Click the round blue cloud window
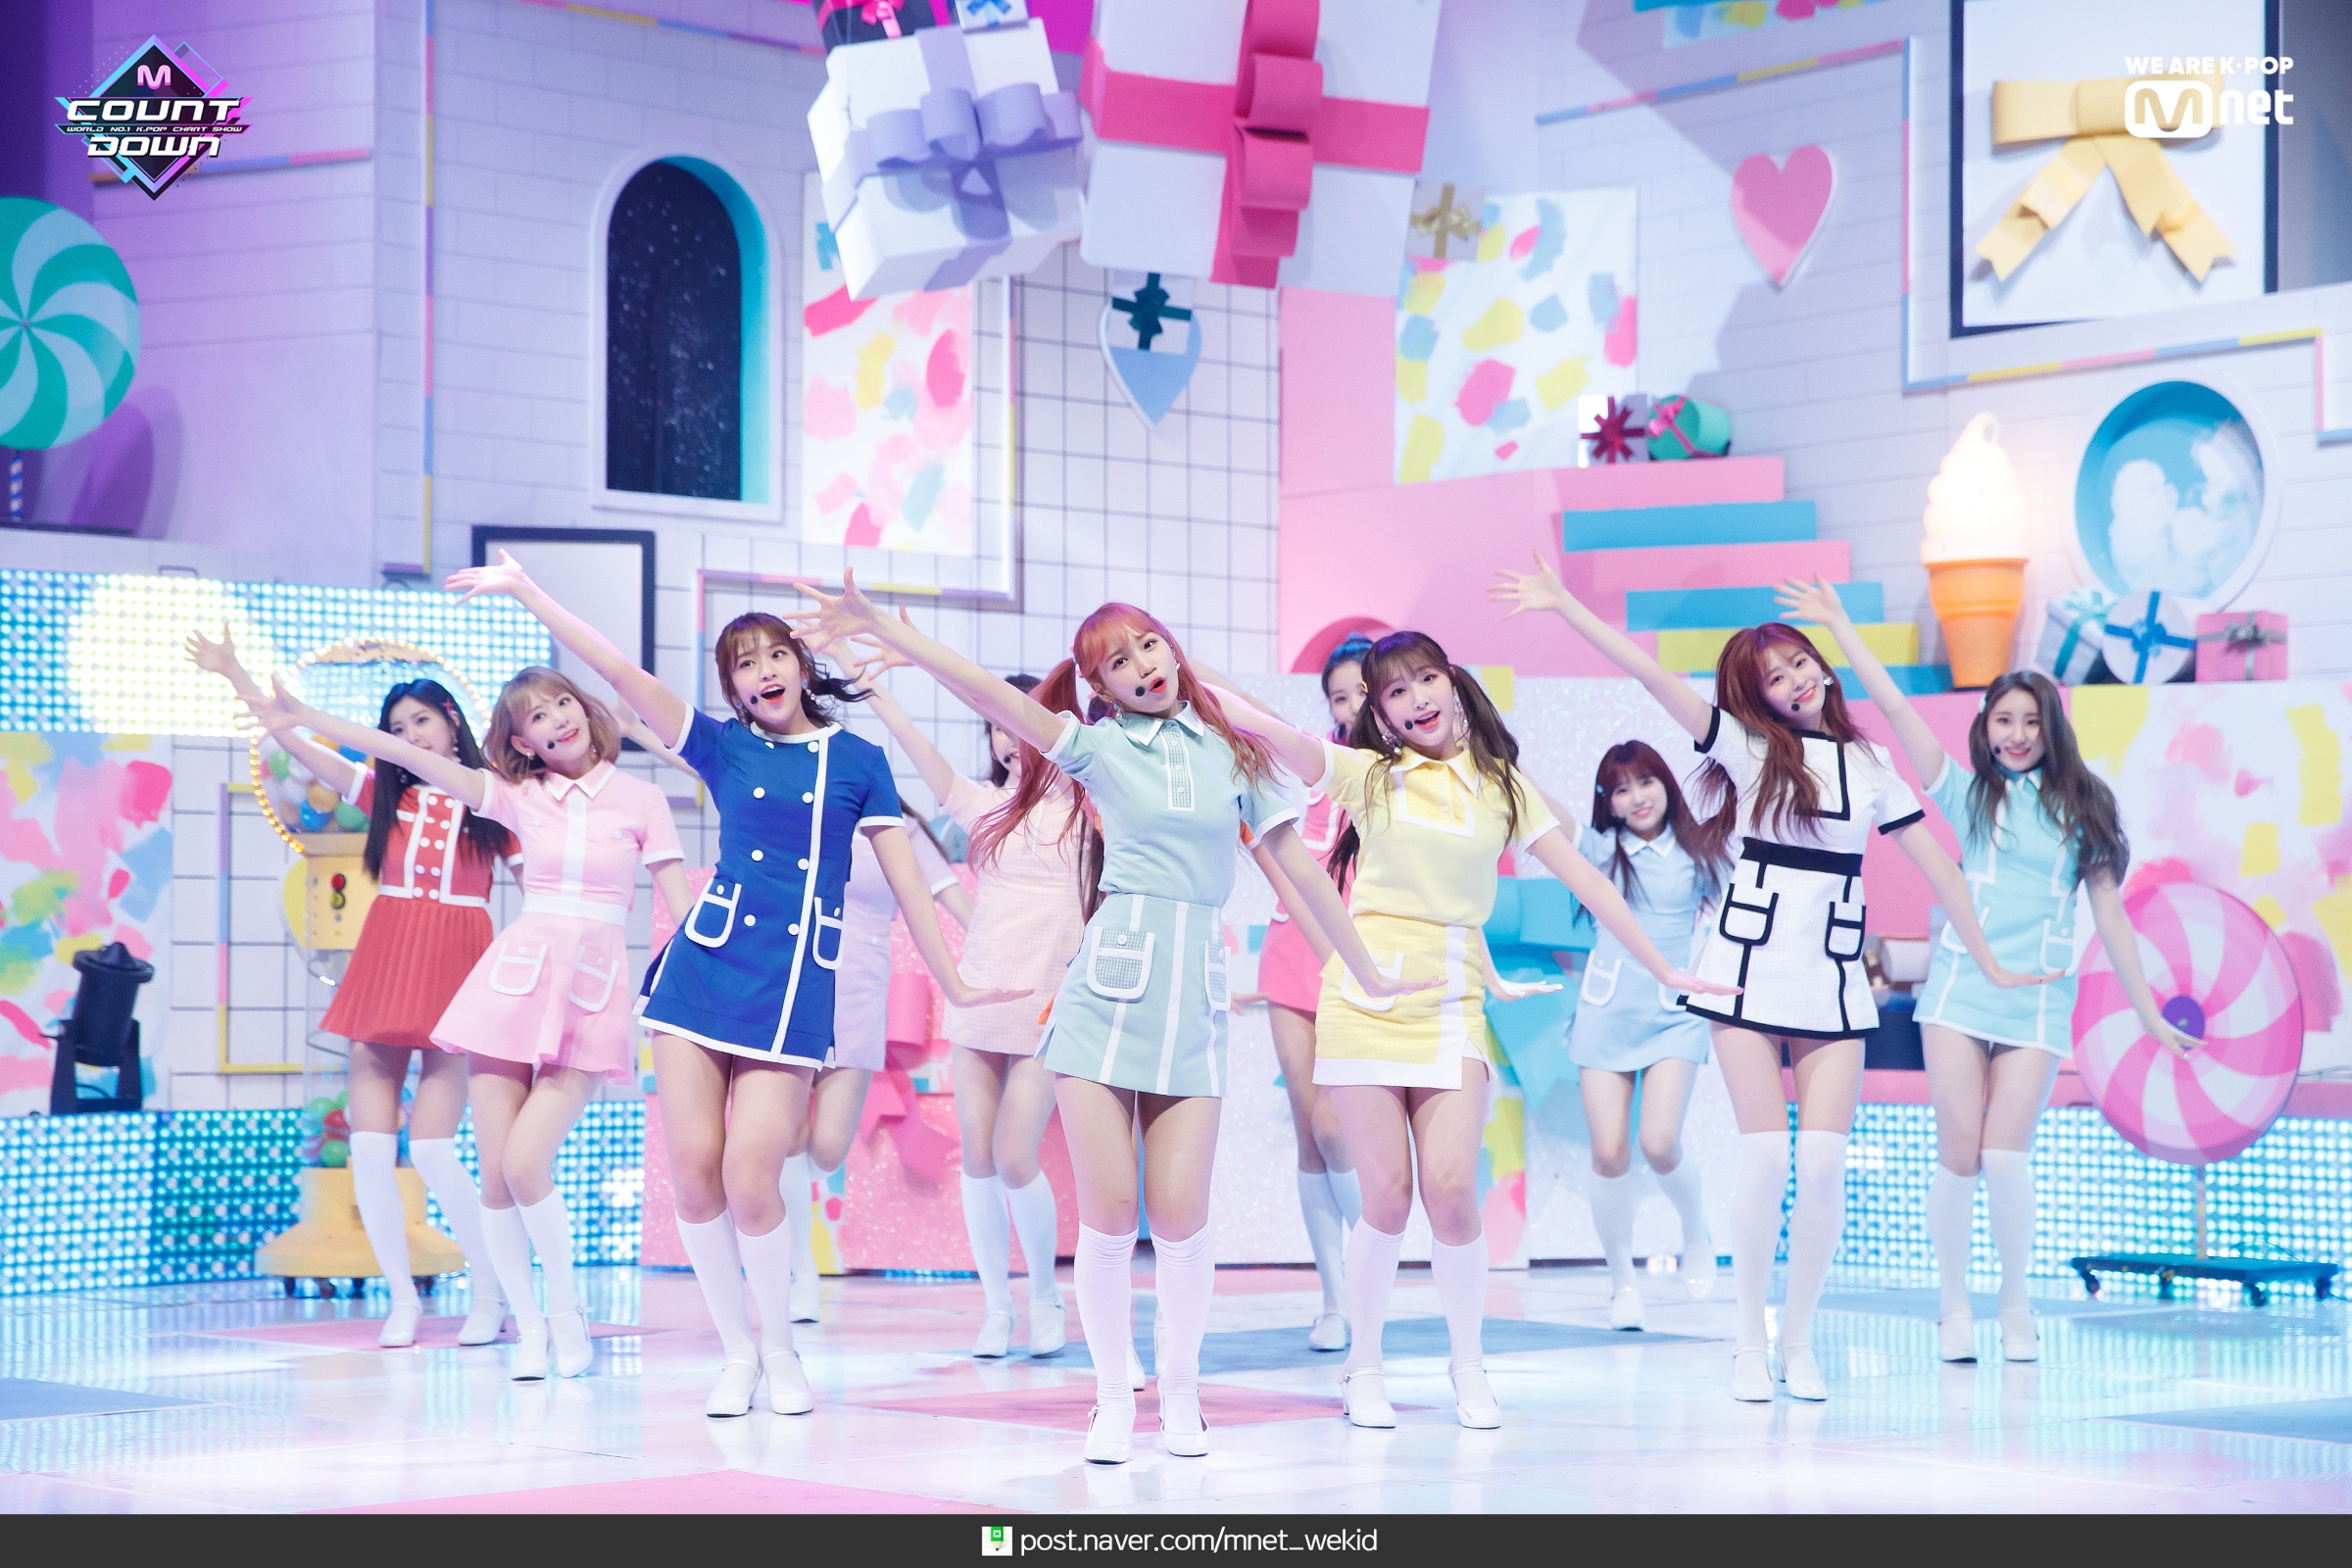2352x1568 pixels. (2168, 492)
